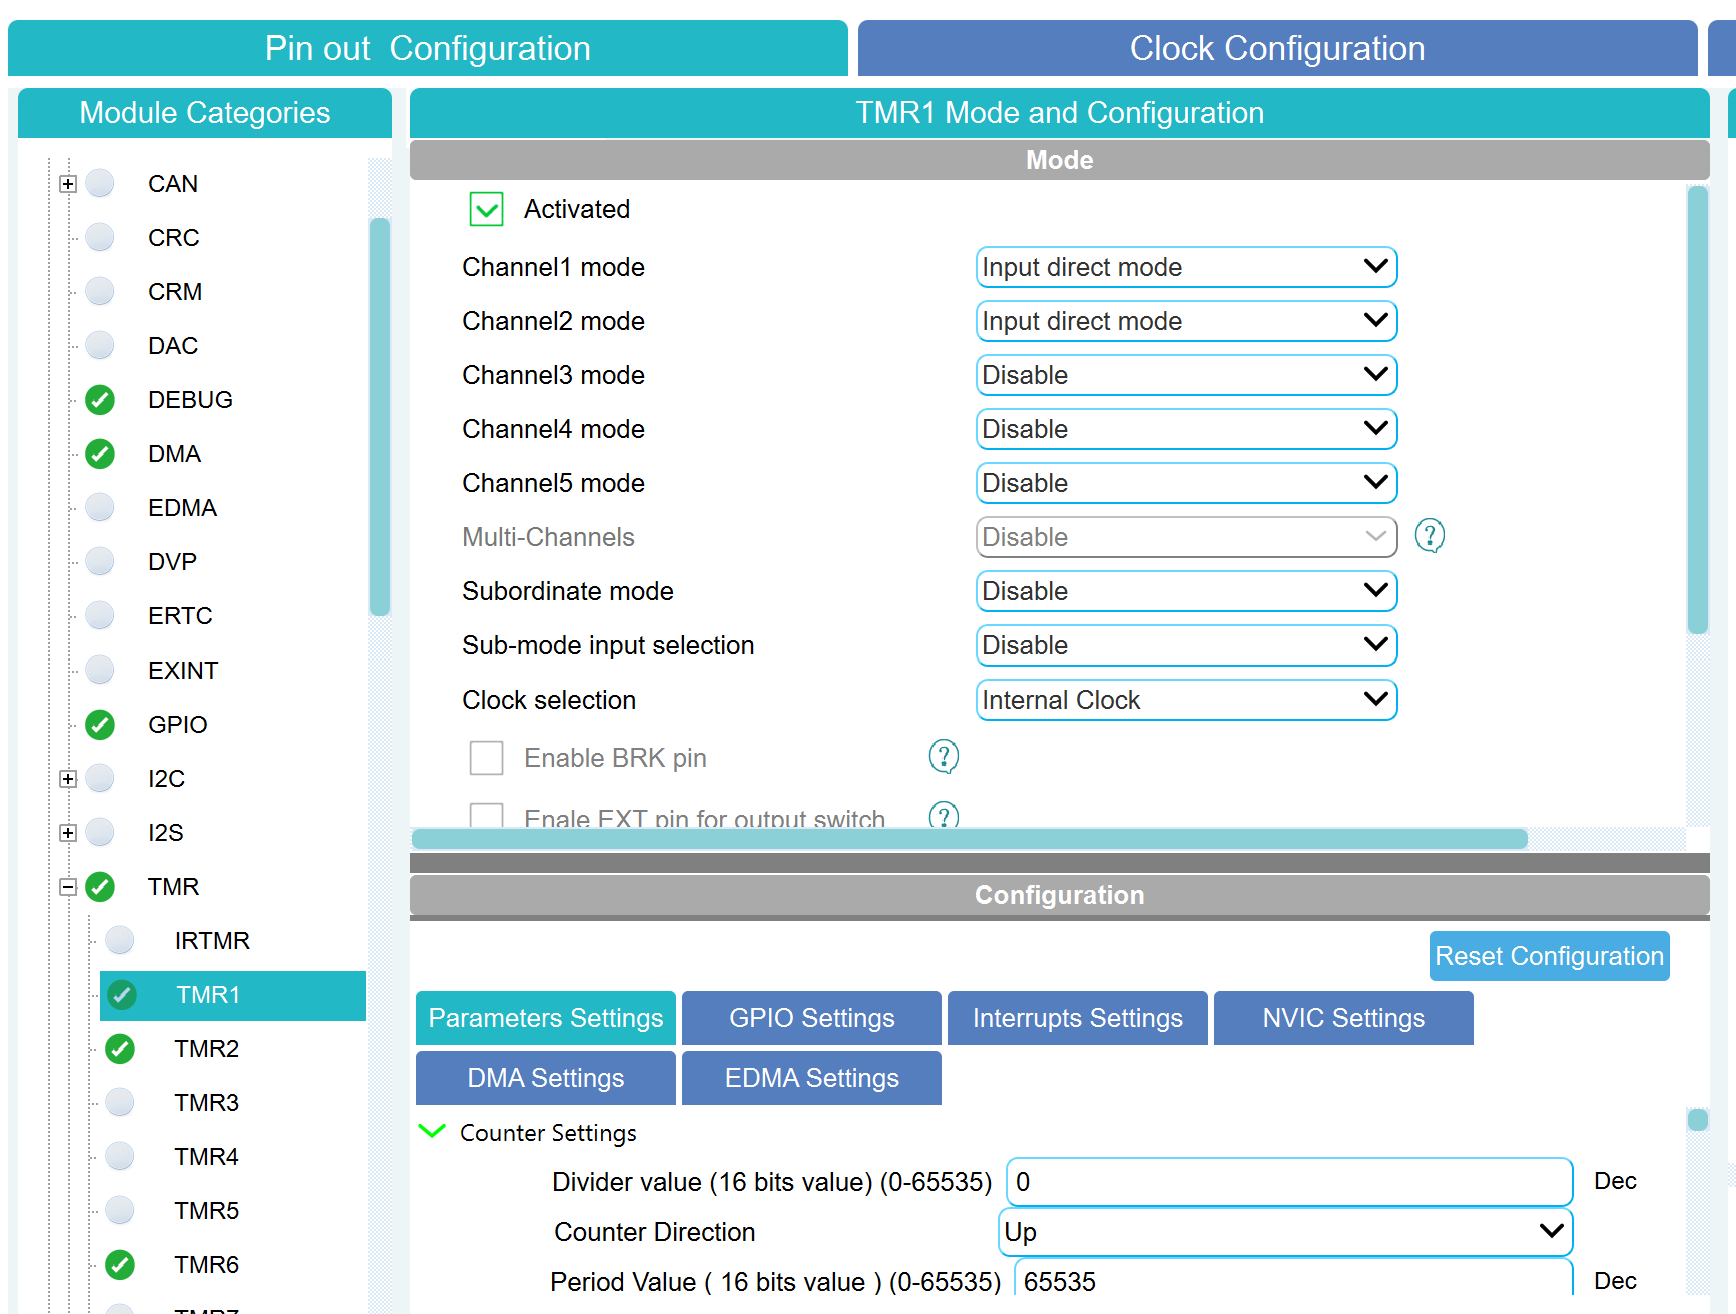Toggle the EXT pin for output switch checkbox
Viewport: 1736px width, 1314px height.
pos(487,815)
